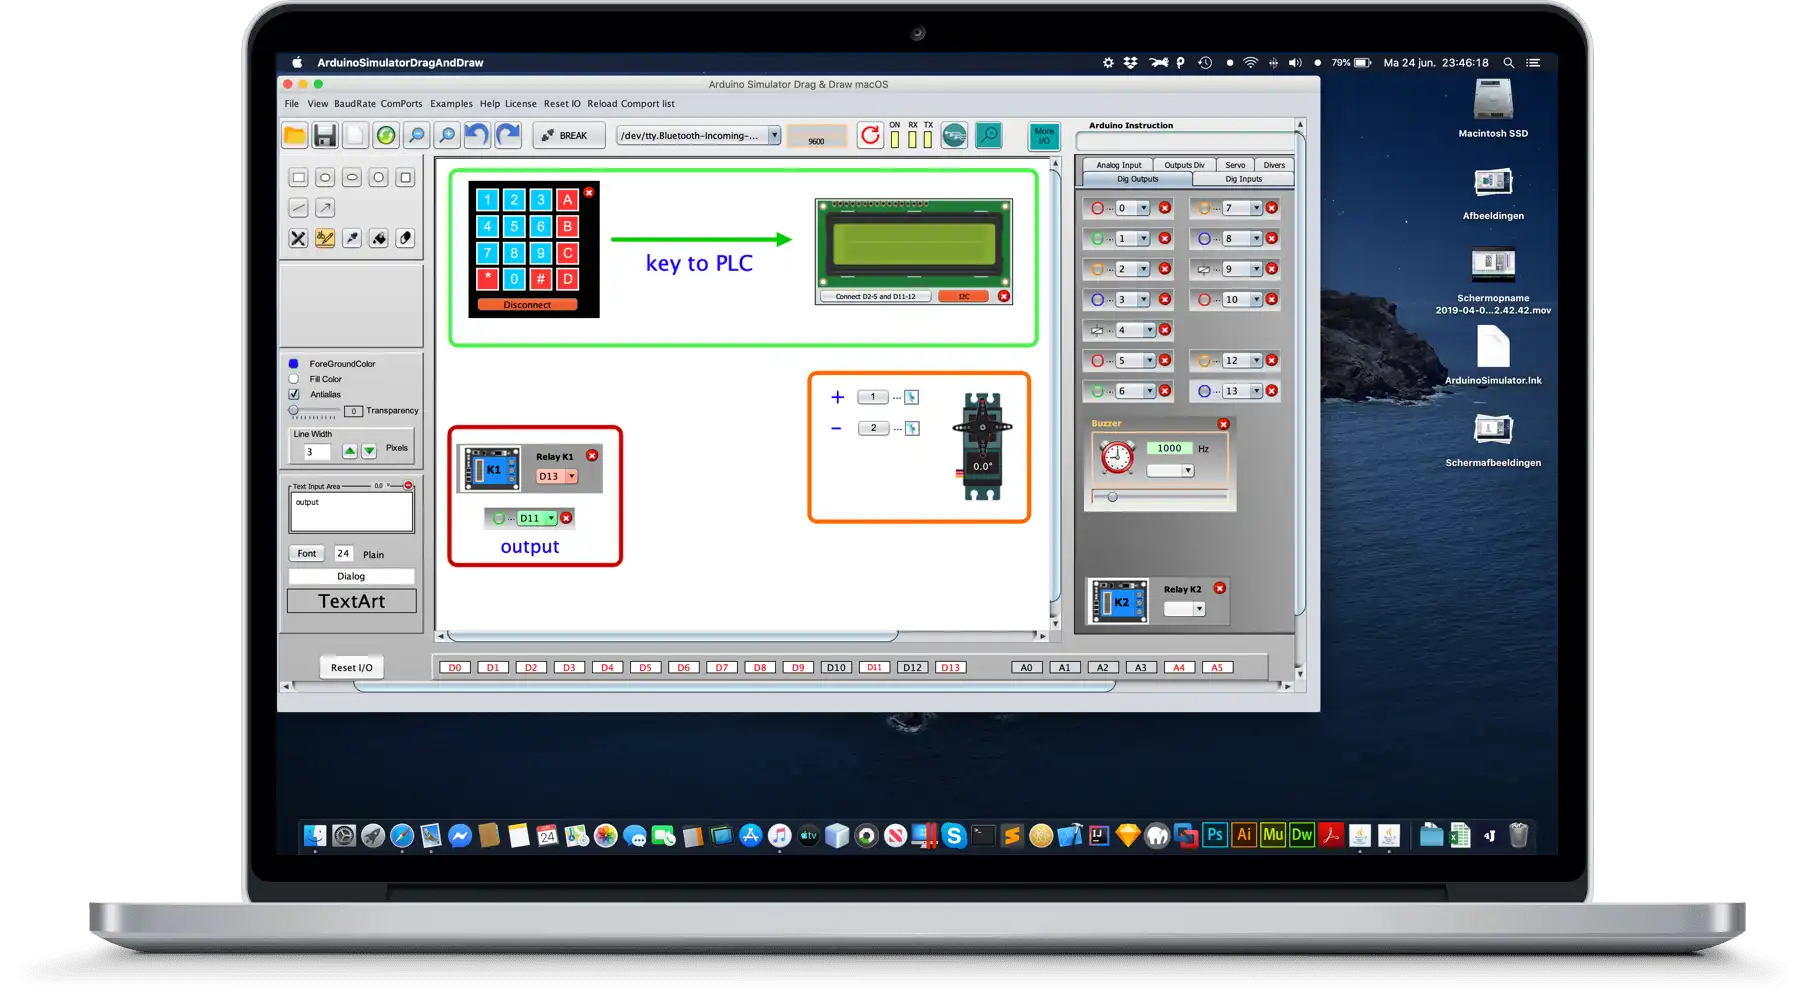Open the teal serial monitor magnifier icon
This screenshot has width=1807, height=993.
click(988, 135)
